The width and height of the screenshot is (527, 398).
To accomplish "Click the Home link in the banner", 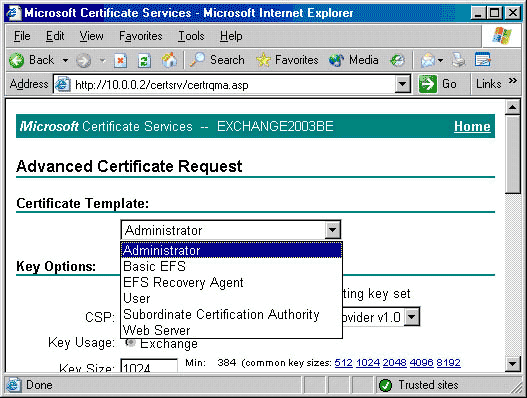I will [472, 126].
